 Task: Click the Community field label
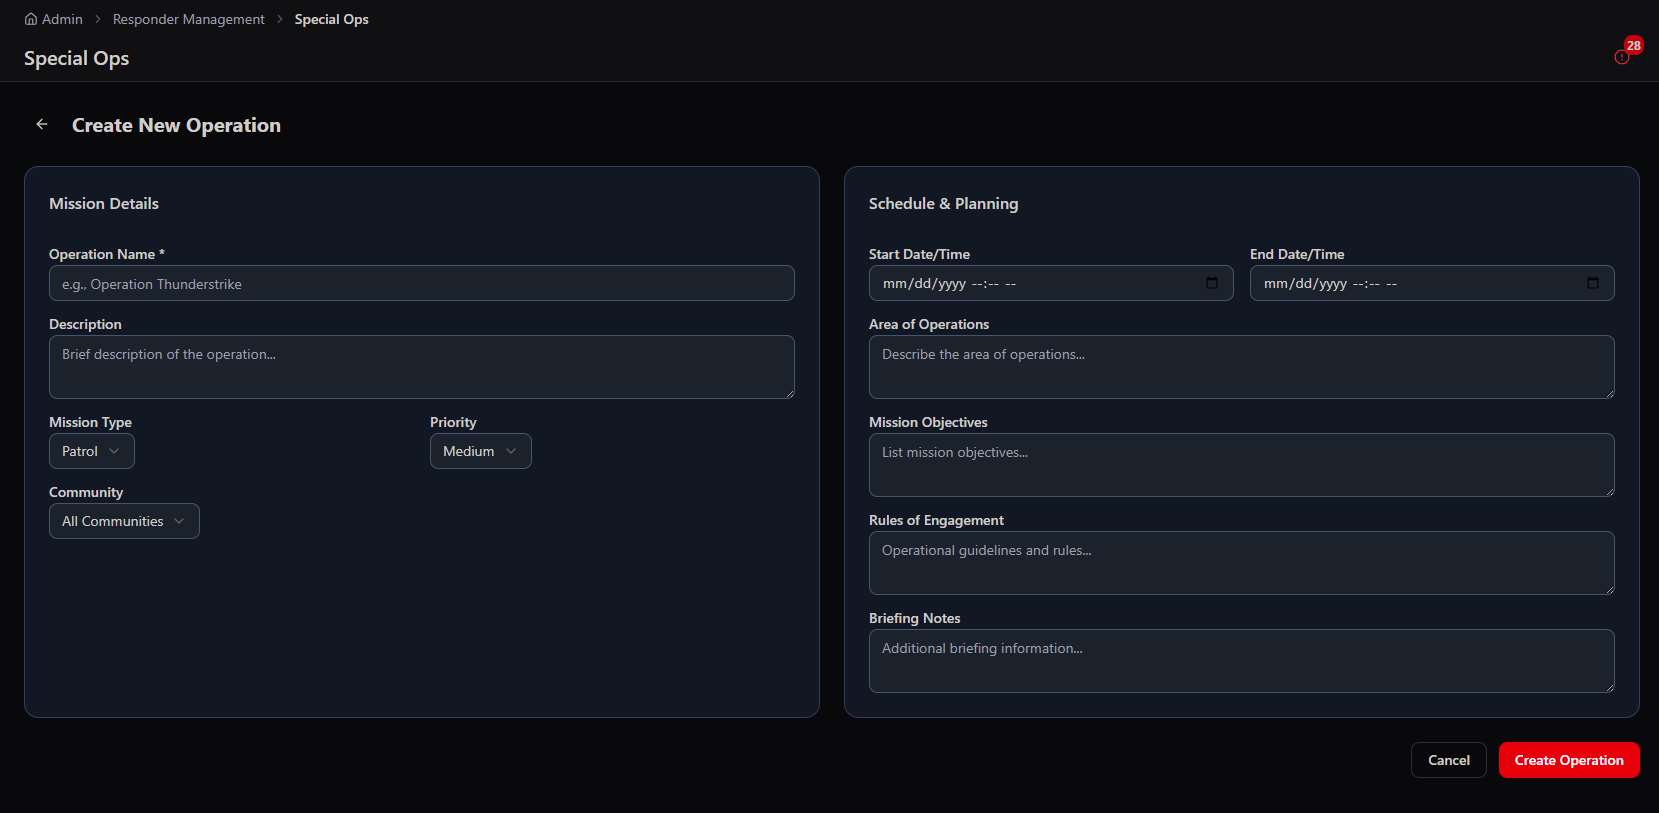click(86, 492)
